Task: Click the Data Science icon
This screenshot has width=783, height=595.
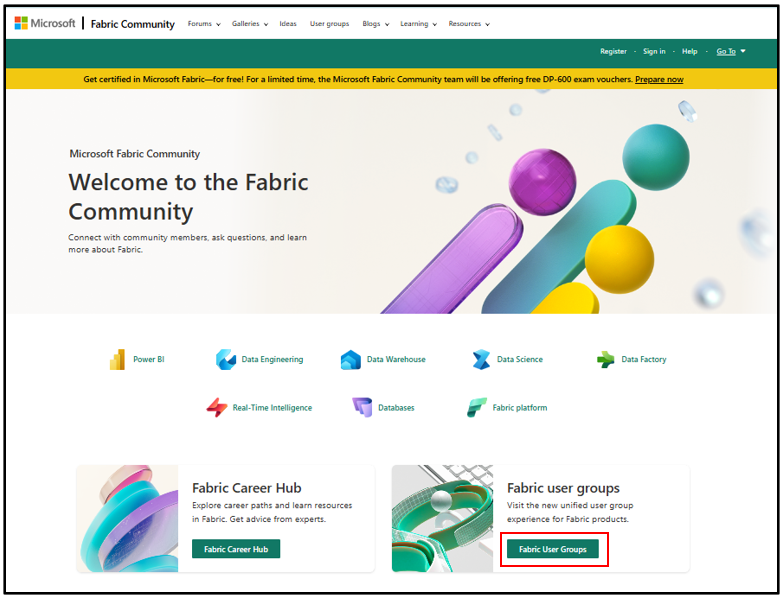Action: click(481, 359)
